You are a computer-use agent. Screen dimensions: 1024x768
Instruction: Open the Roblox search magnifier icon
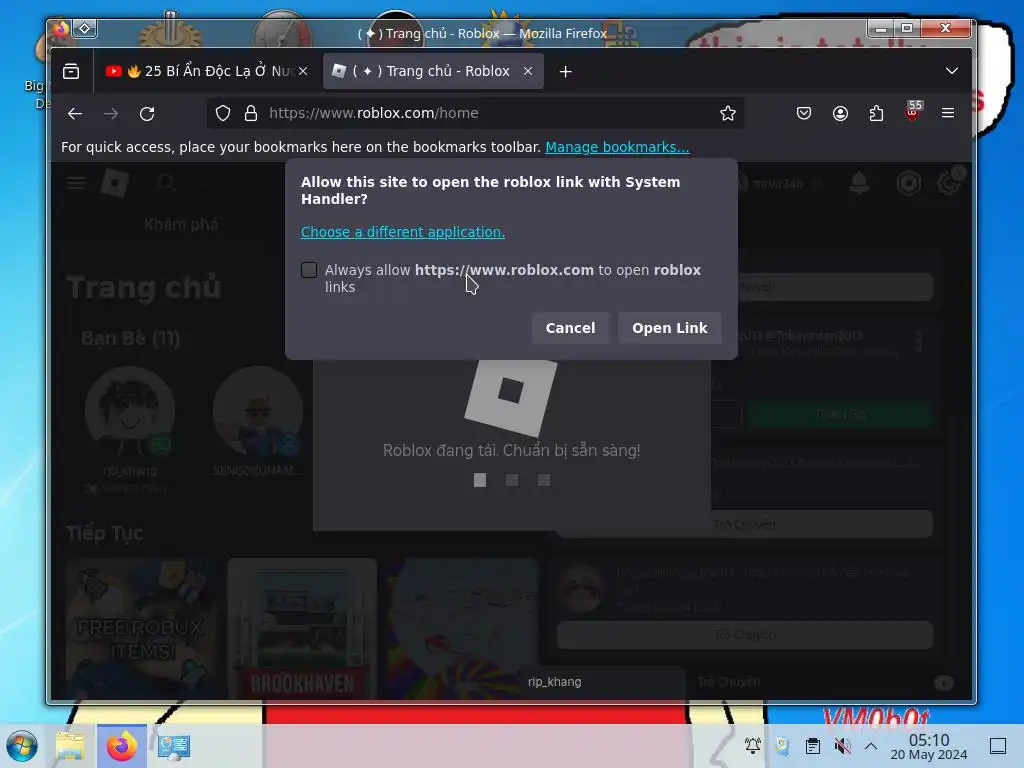click(x=167, y=184)
